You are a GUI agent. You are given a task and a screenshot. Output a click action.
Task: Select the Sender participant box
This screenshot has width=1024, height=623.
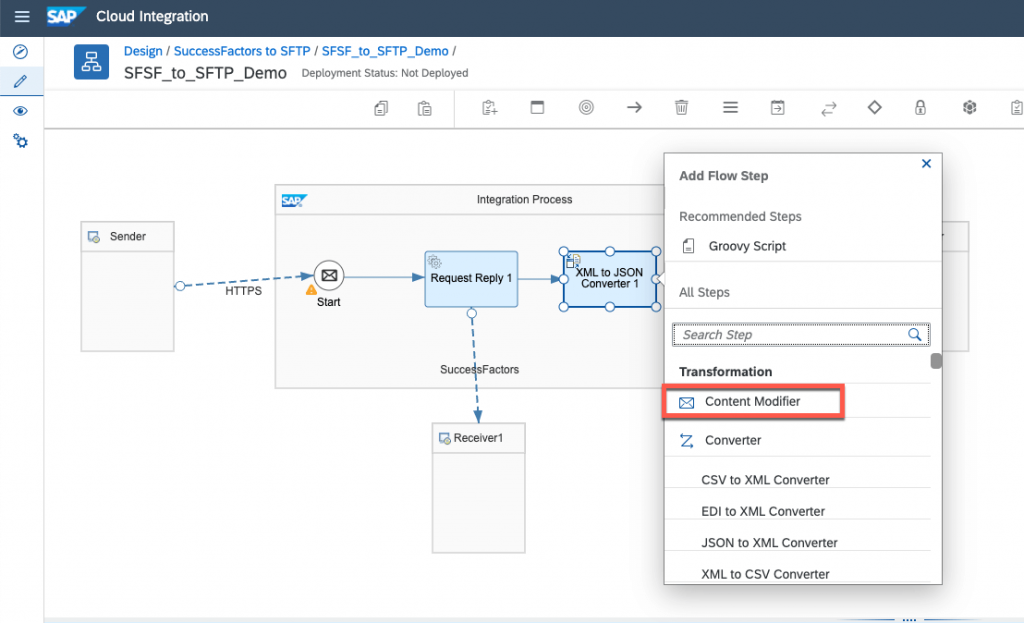127,286
